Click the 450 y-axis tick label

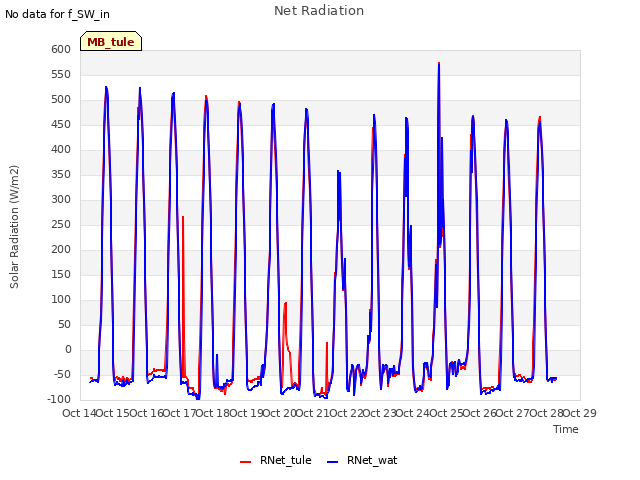(61, 124)
